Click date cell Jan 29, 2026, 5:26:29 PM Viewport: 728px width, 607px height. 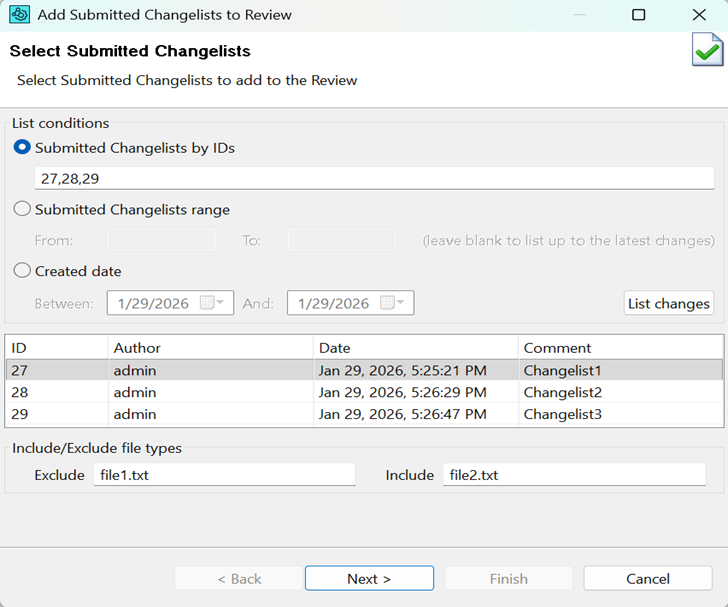403,392
